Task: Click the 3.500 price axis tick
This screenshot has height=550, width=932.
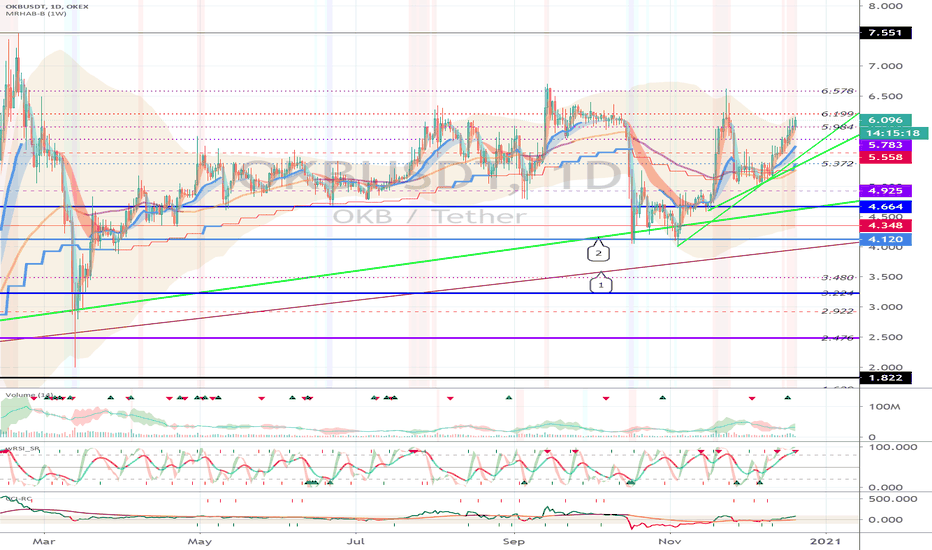Action: pyautogui.click(x=886, y=277)
